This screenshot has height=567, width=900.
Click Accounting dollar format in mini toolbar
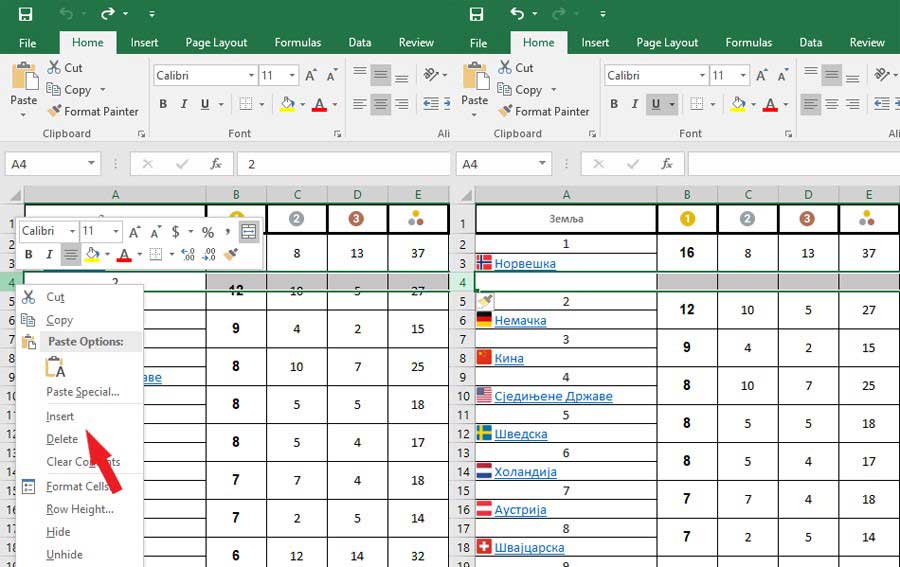pos(176,231)
